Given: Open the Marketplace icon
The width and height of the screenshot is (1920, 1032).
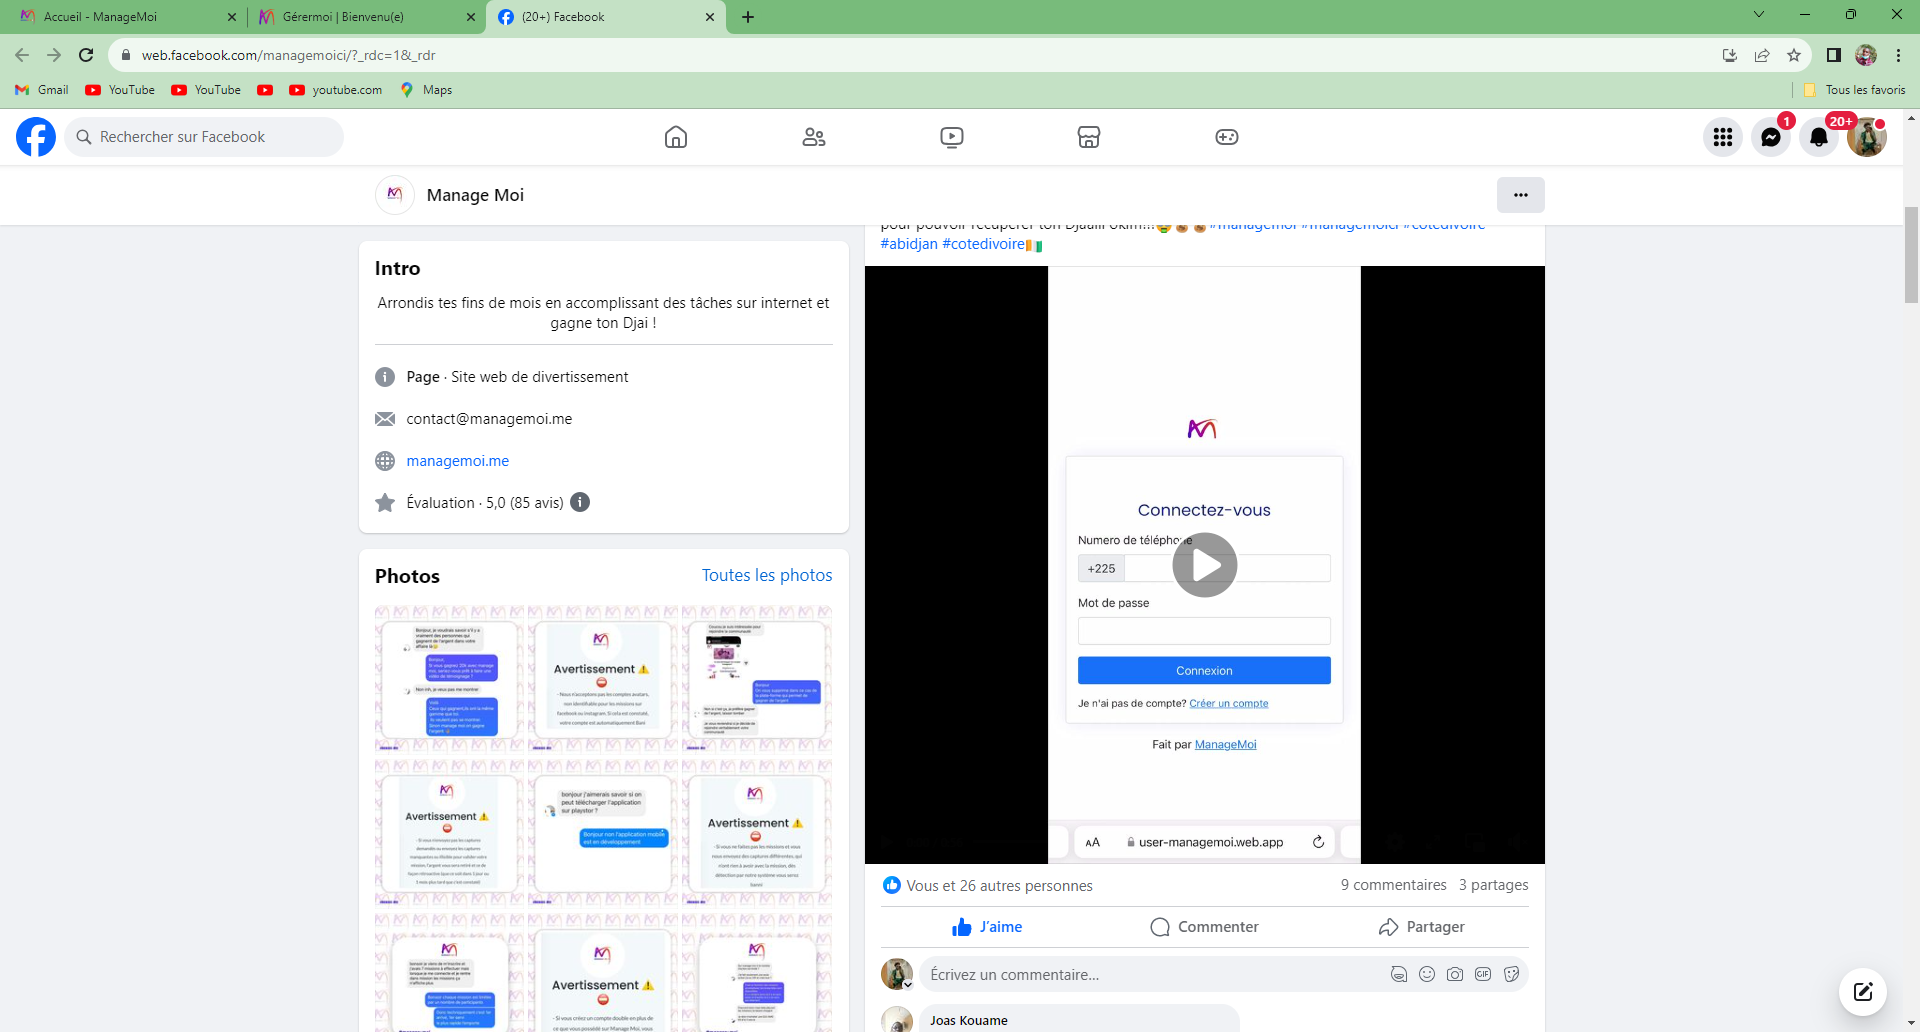Looking at the screenshot, I should [x=1089, y=137].
